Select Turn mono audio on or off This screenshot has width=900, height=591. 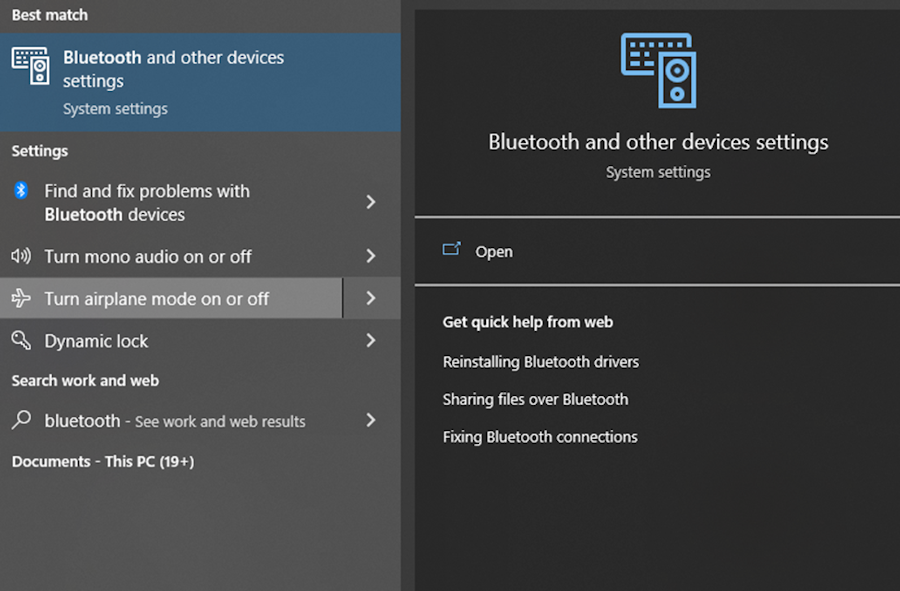pos(148,257)
